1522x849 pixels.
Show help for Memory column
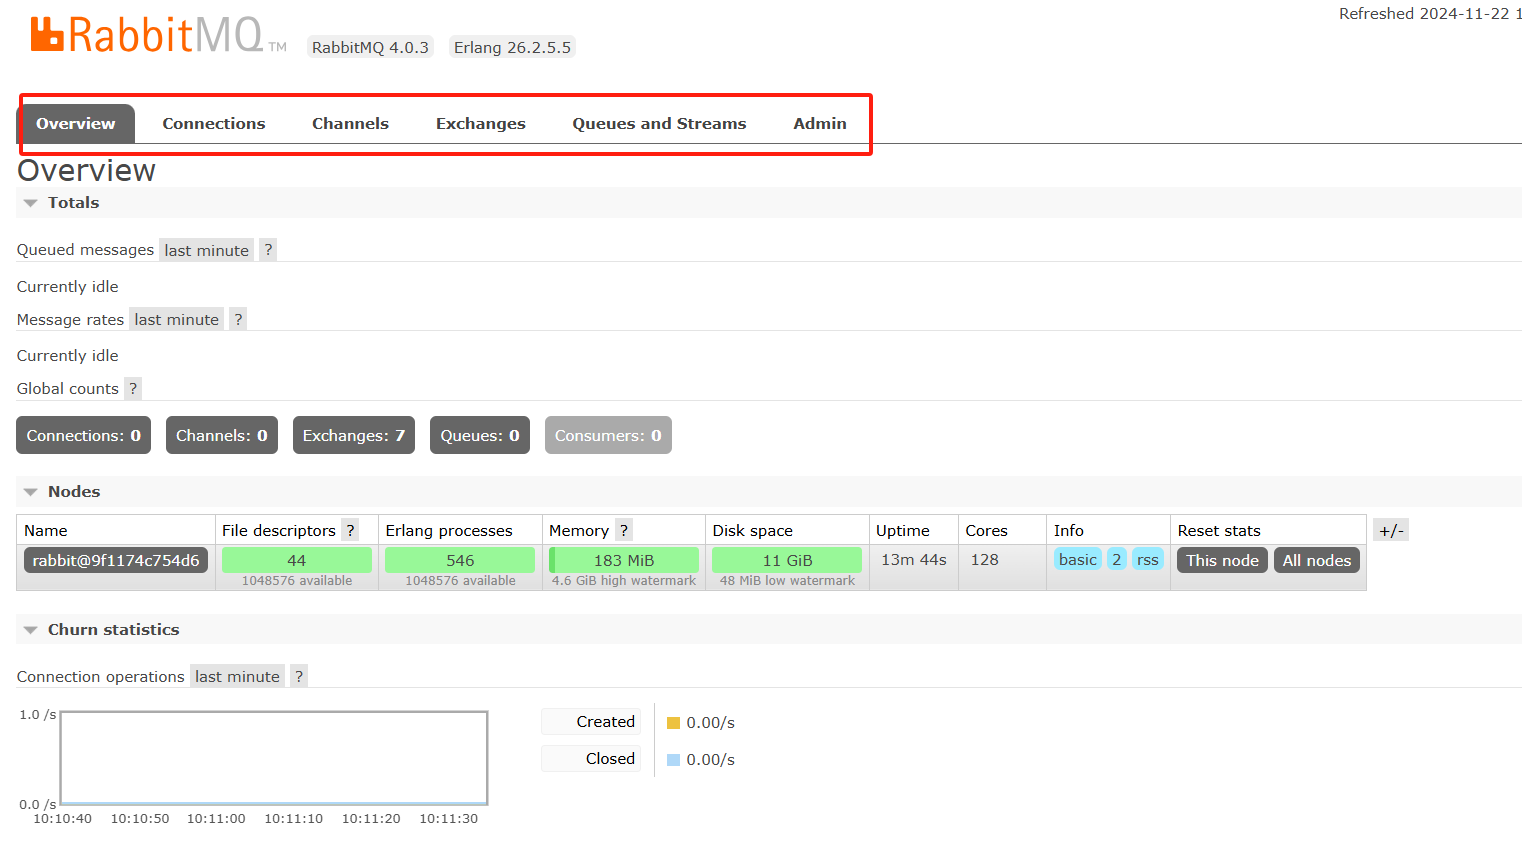pyautogui.click(x=624, y=530)
